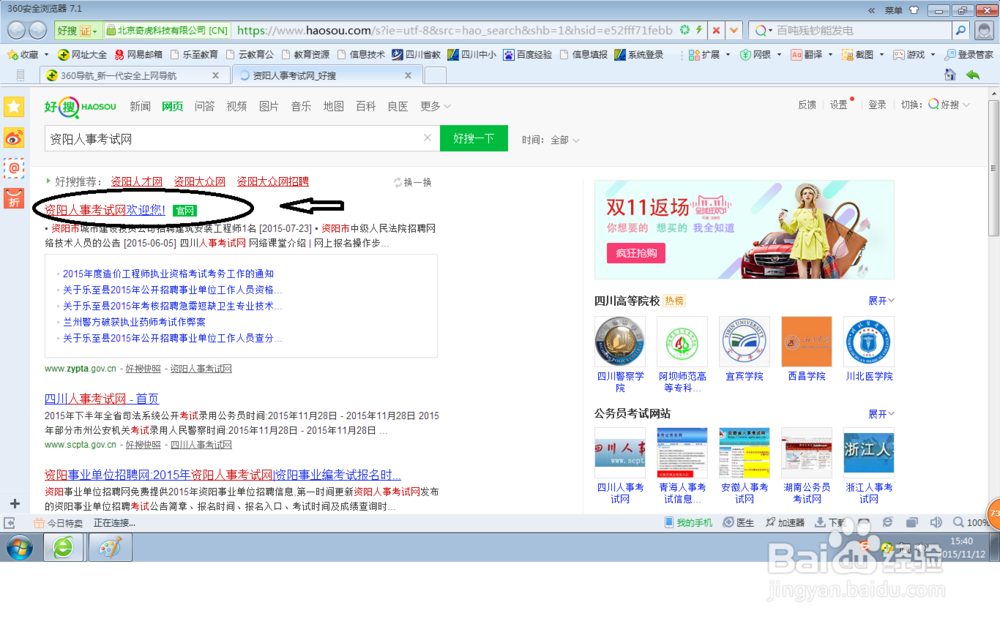Open a new tab button
Image resolution: width=1000 pixels, height=624 pixels.
click(435, 75)
